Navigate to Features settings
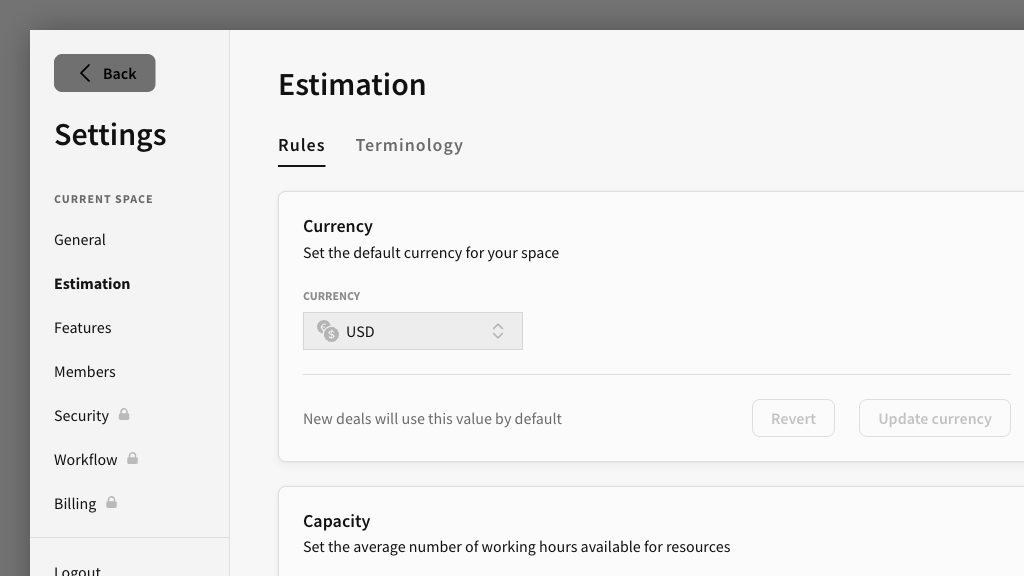This screenshot has width=1024, height=576. (83, 328)
